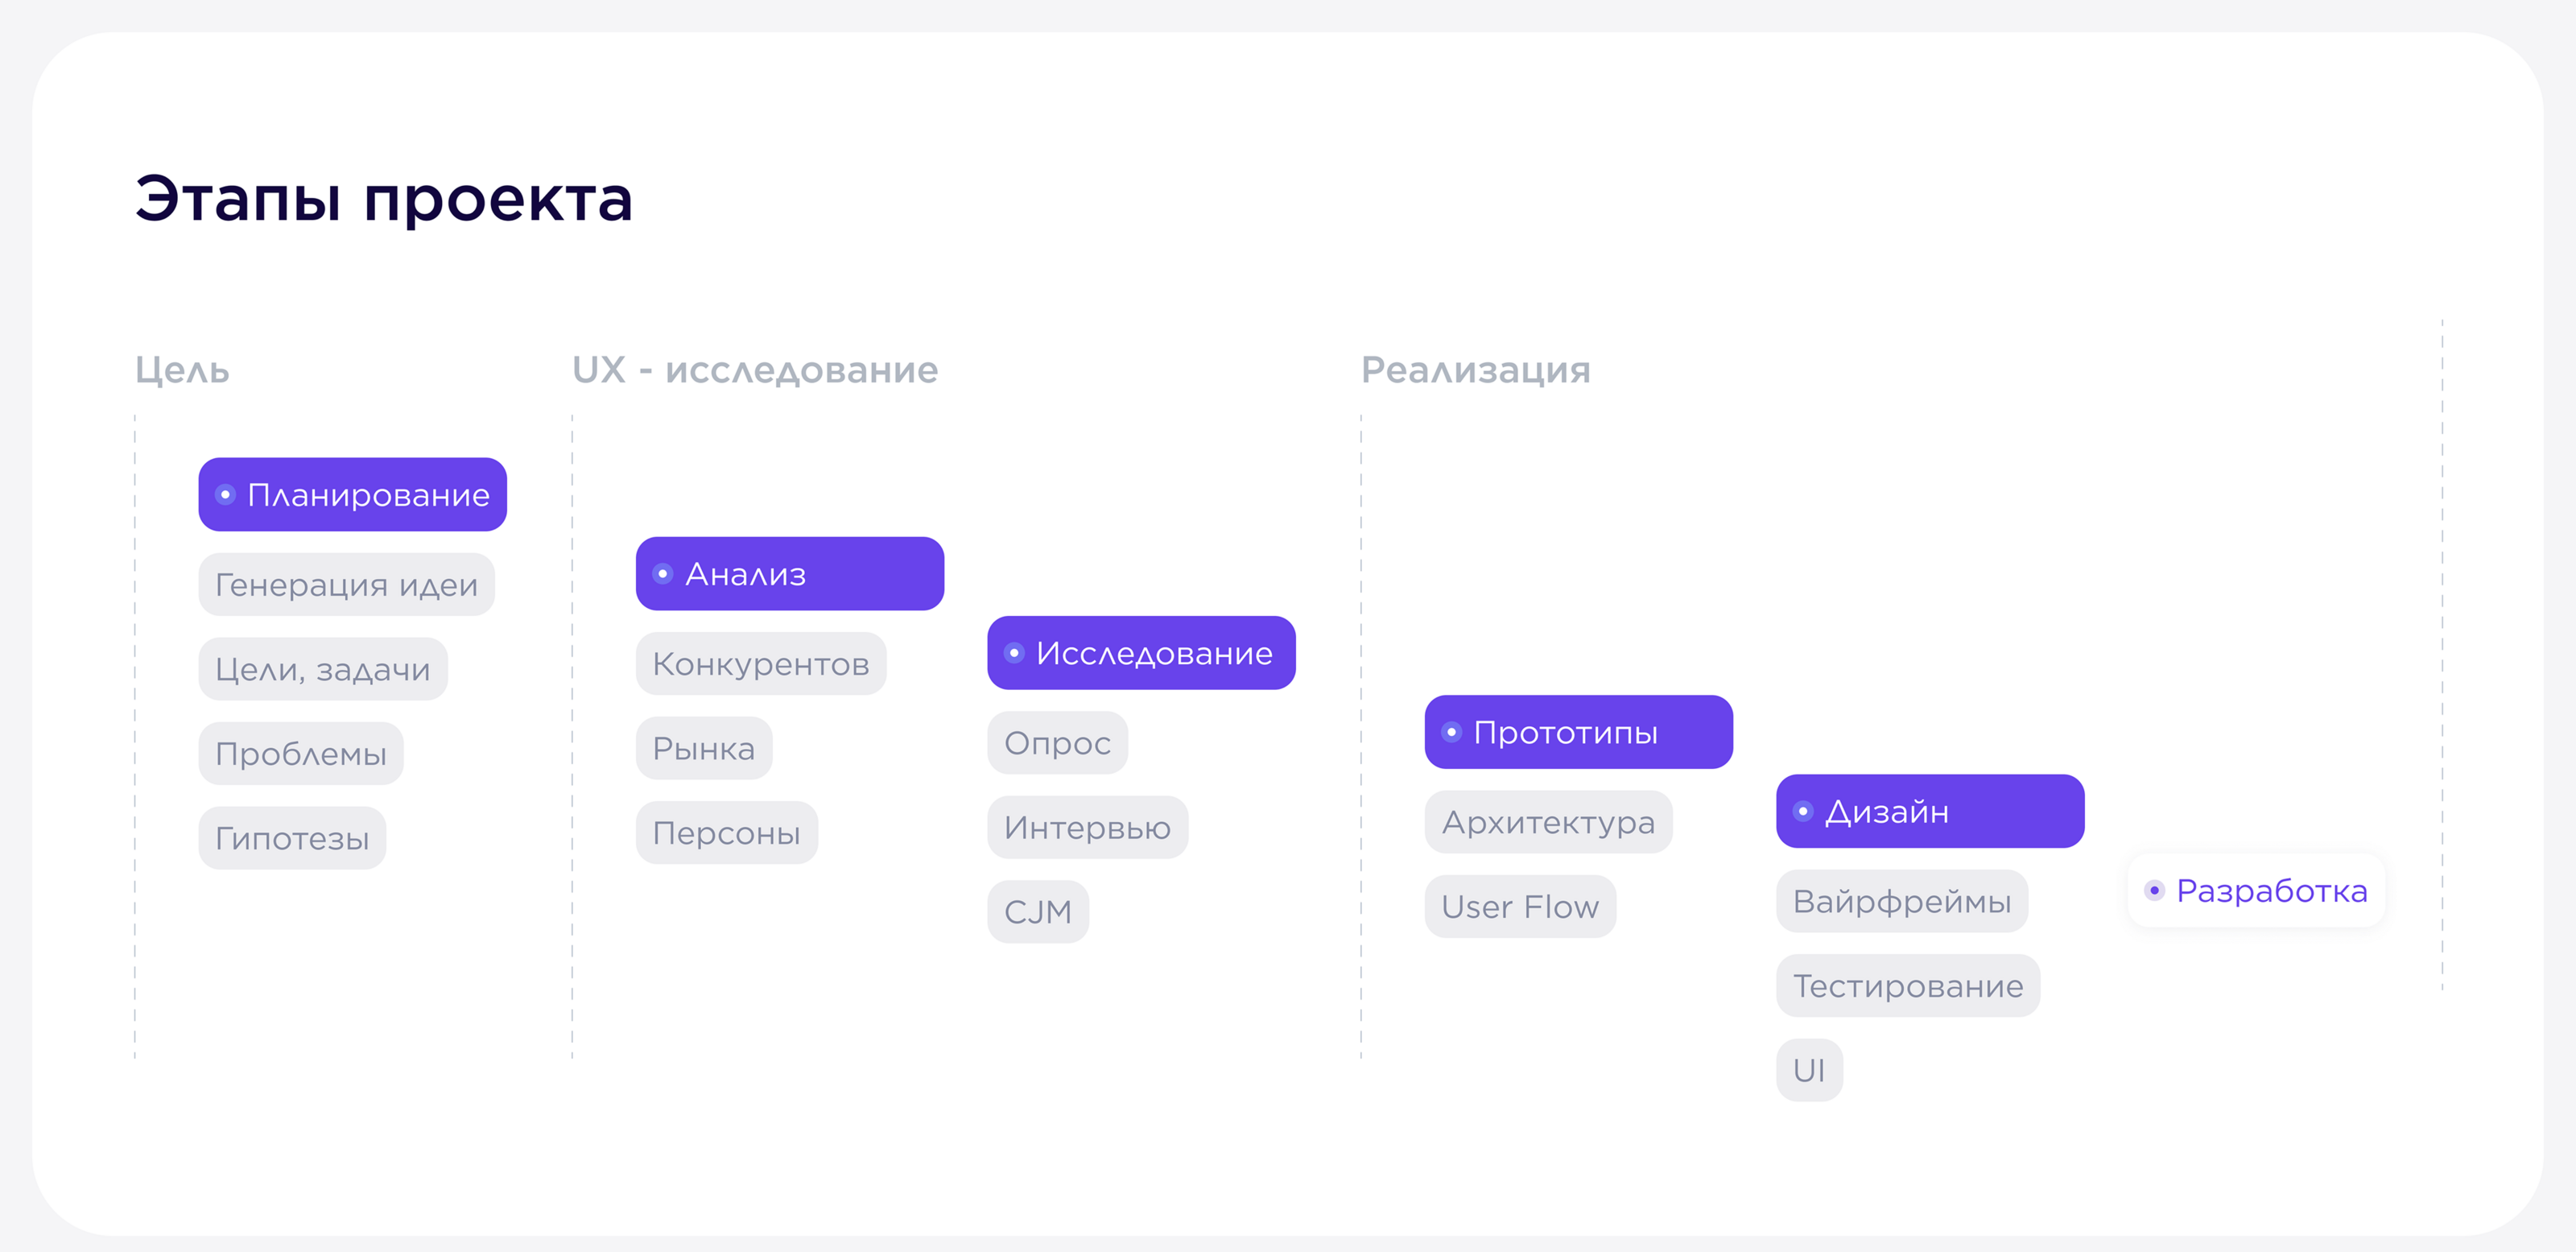Choose the Персоны chip
This screenshot has height=1252, width=2576.
click(726, 833)
